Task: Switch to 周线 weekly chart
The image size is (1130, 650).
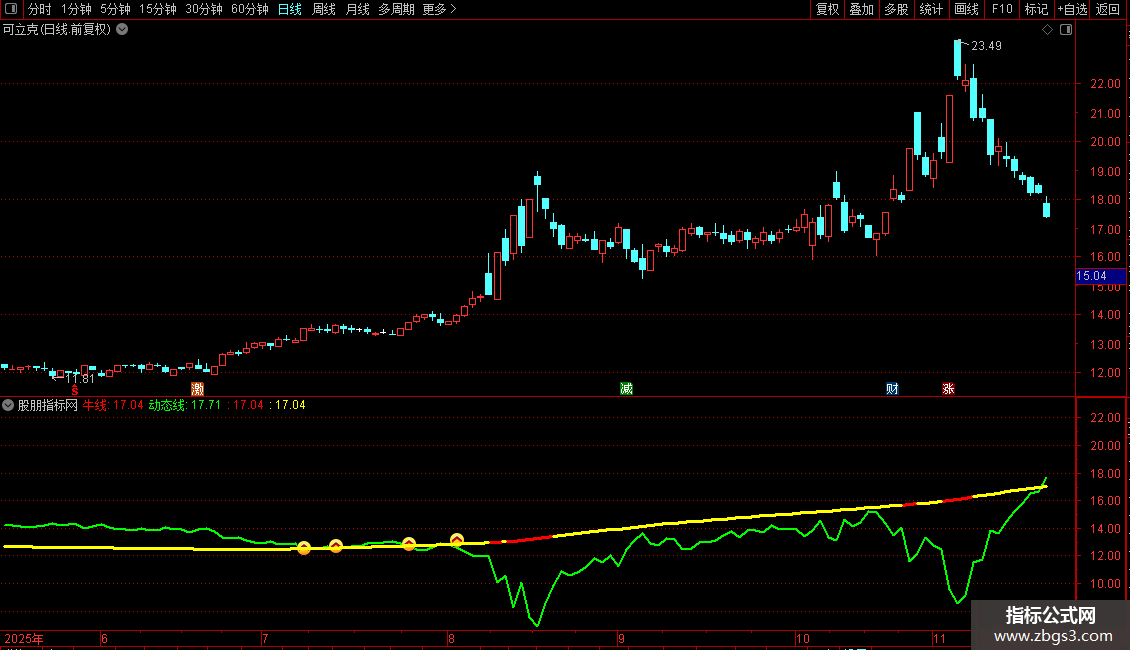Action: [x=324, y=9]
